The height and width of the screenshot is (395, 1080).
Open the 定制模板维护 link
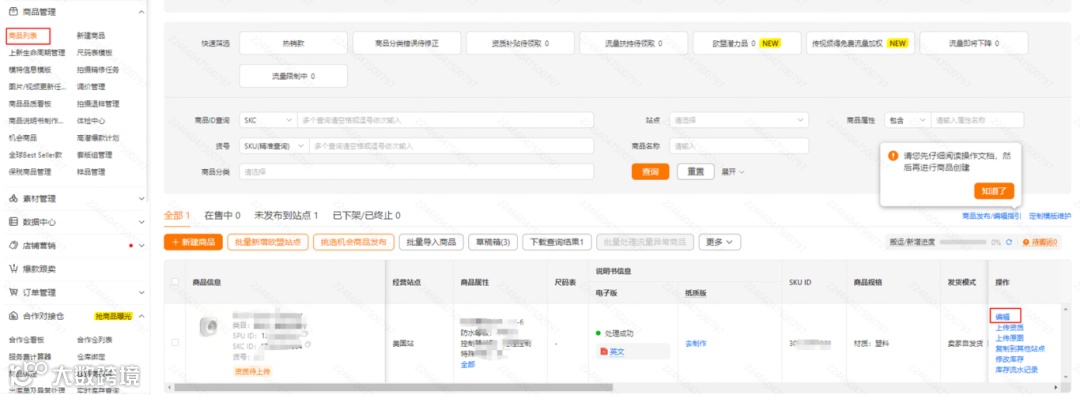tap(1050, 216)
